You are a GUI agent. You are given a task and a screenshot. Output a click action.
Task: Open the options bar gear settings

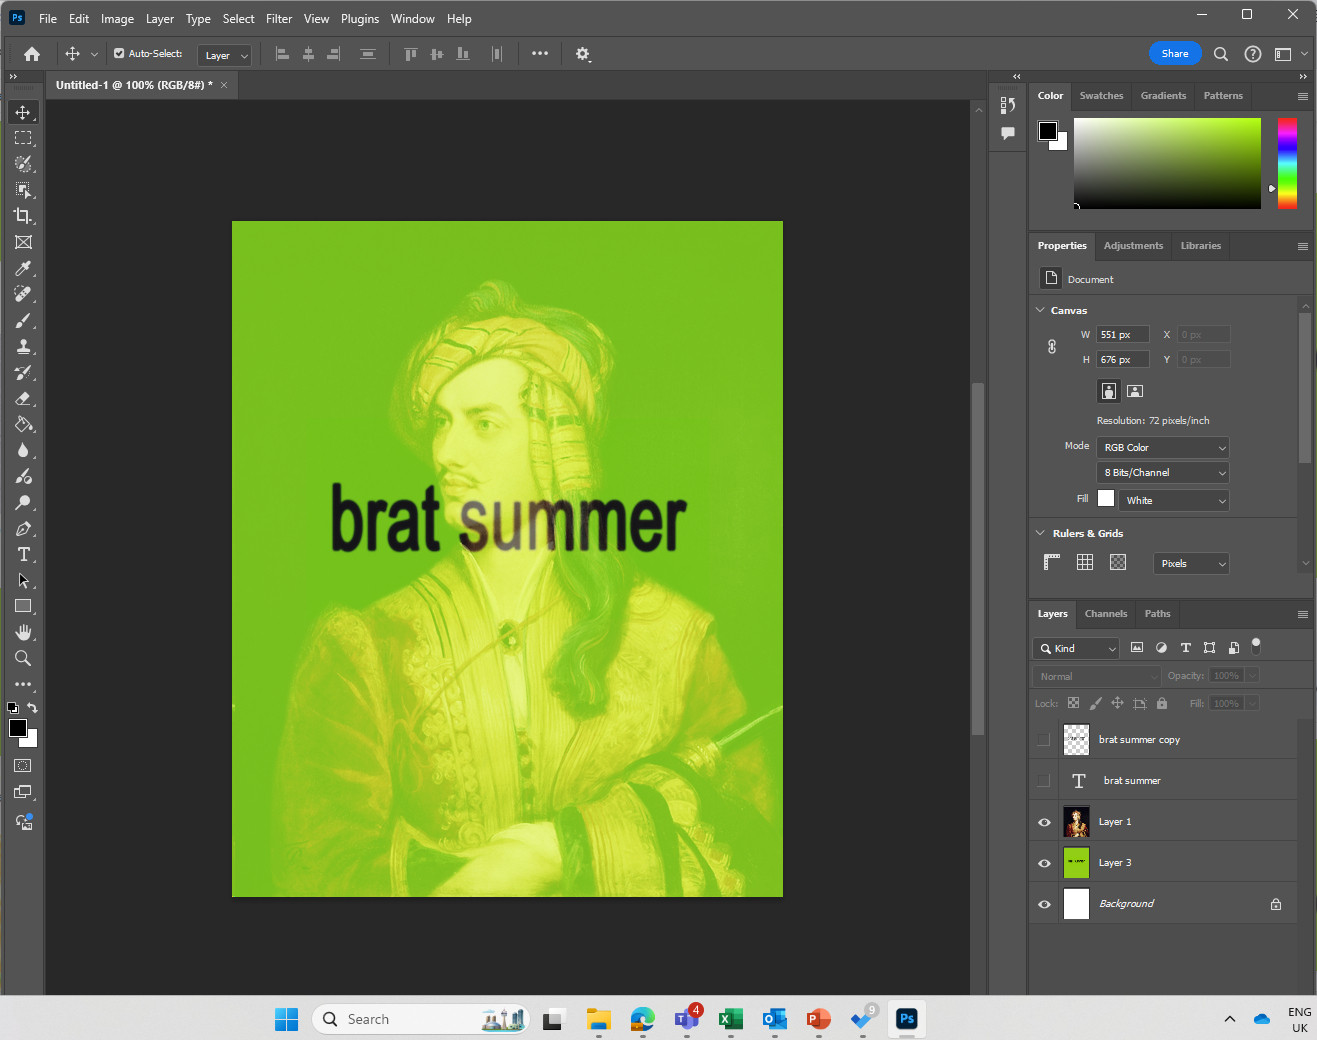point(583,54)
